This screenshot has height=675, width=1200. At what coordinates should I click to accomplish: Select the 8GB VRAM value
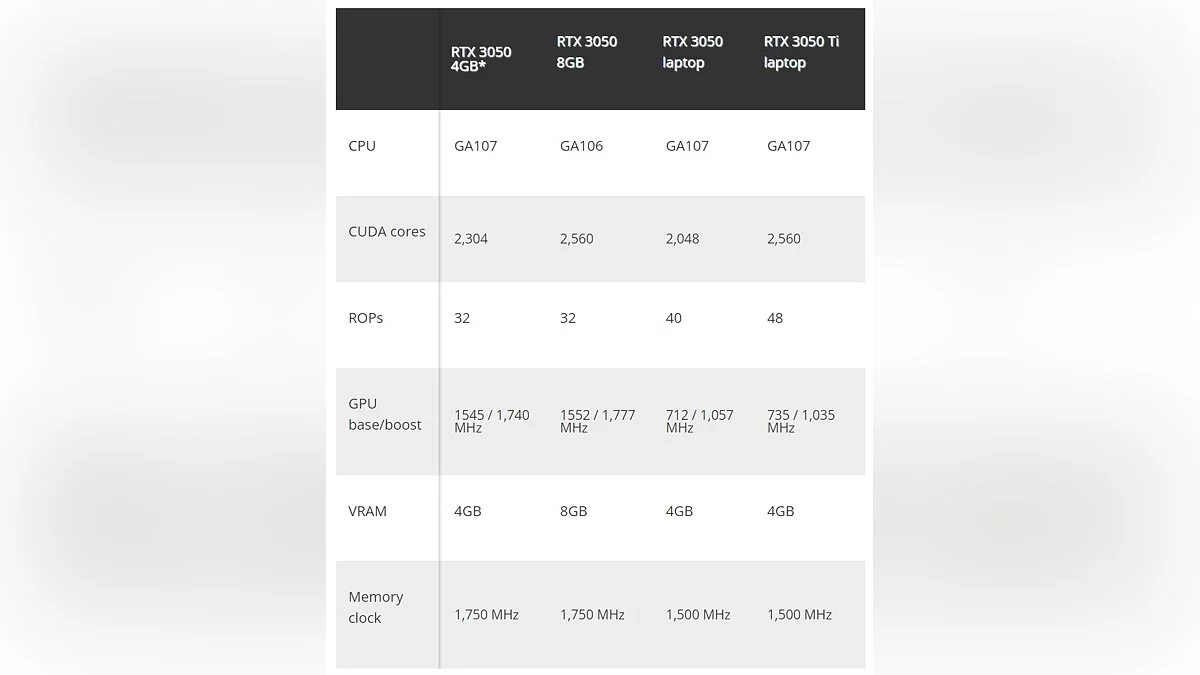[573, 511]
